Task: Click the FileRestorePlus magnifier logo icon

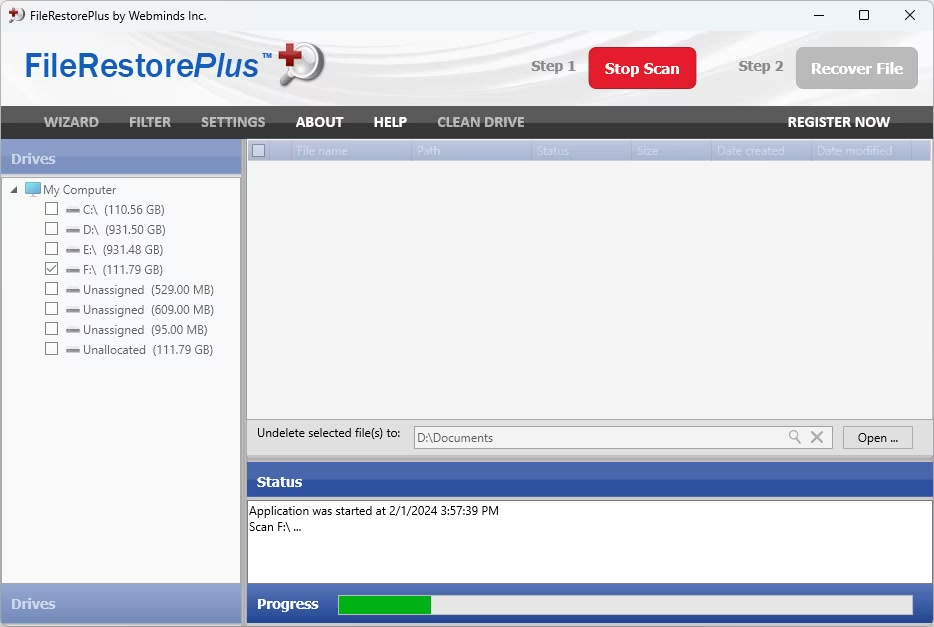Action: point(300,63)
